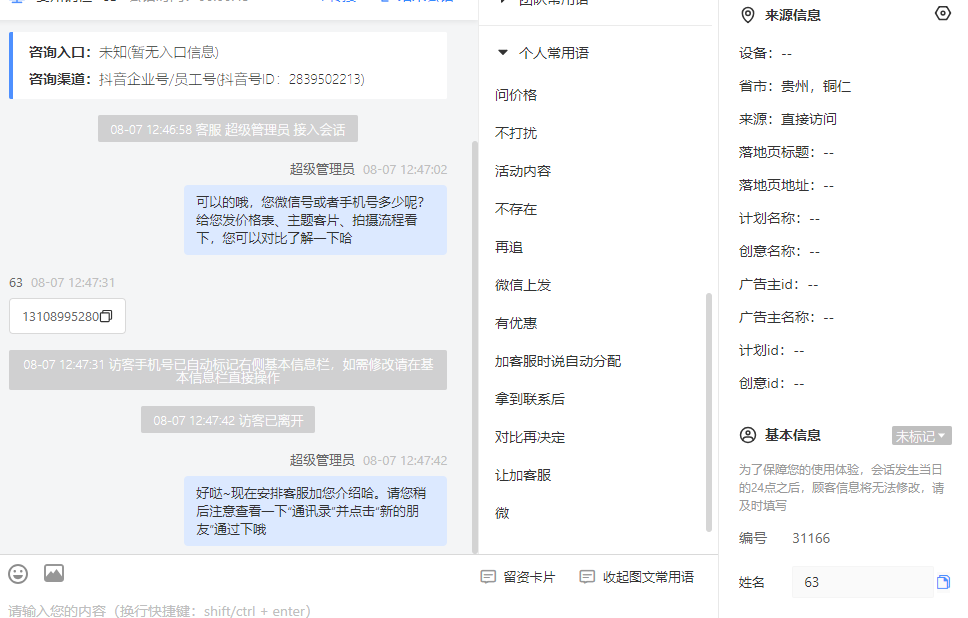Viewport: 968px width, 618px height.
Task: Pick the 拿到联系后 quick phrase
Action: [x=530, y=399]
